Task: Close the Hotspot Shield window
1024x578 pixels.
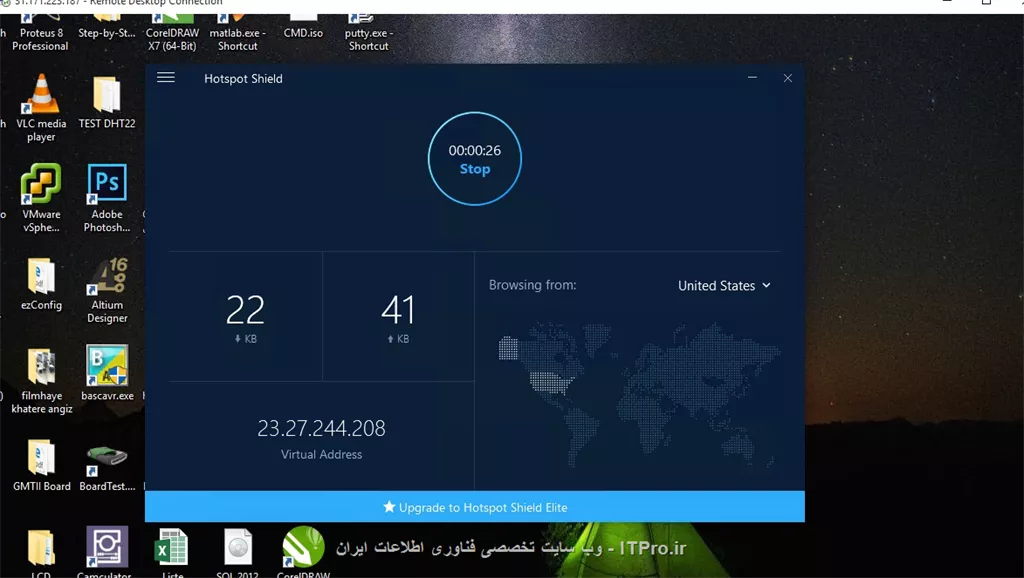Action: [x=788, y=78]
